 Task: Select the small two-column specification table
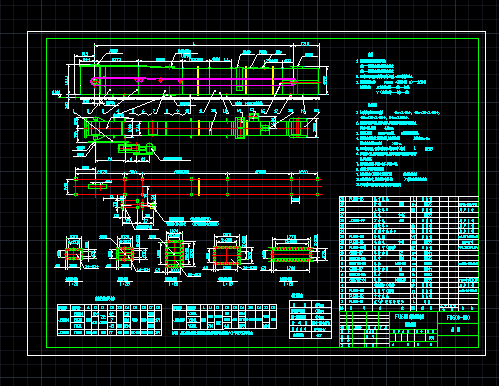[x=310, y=319]
